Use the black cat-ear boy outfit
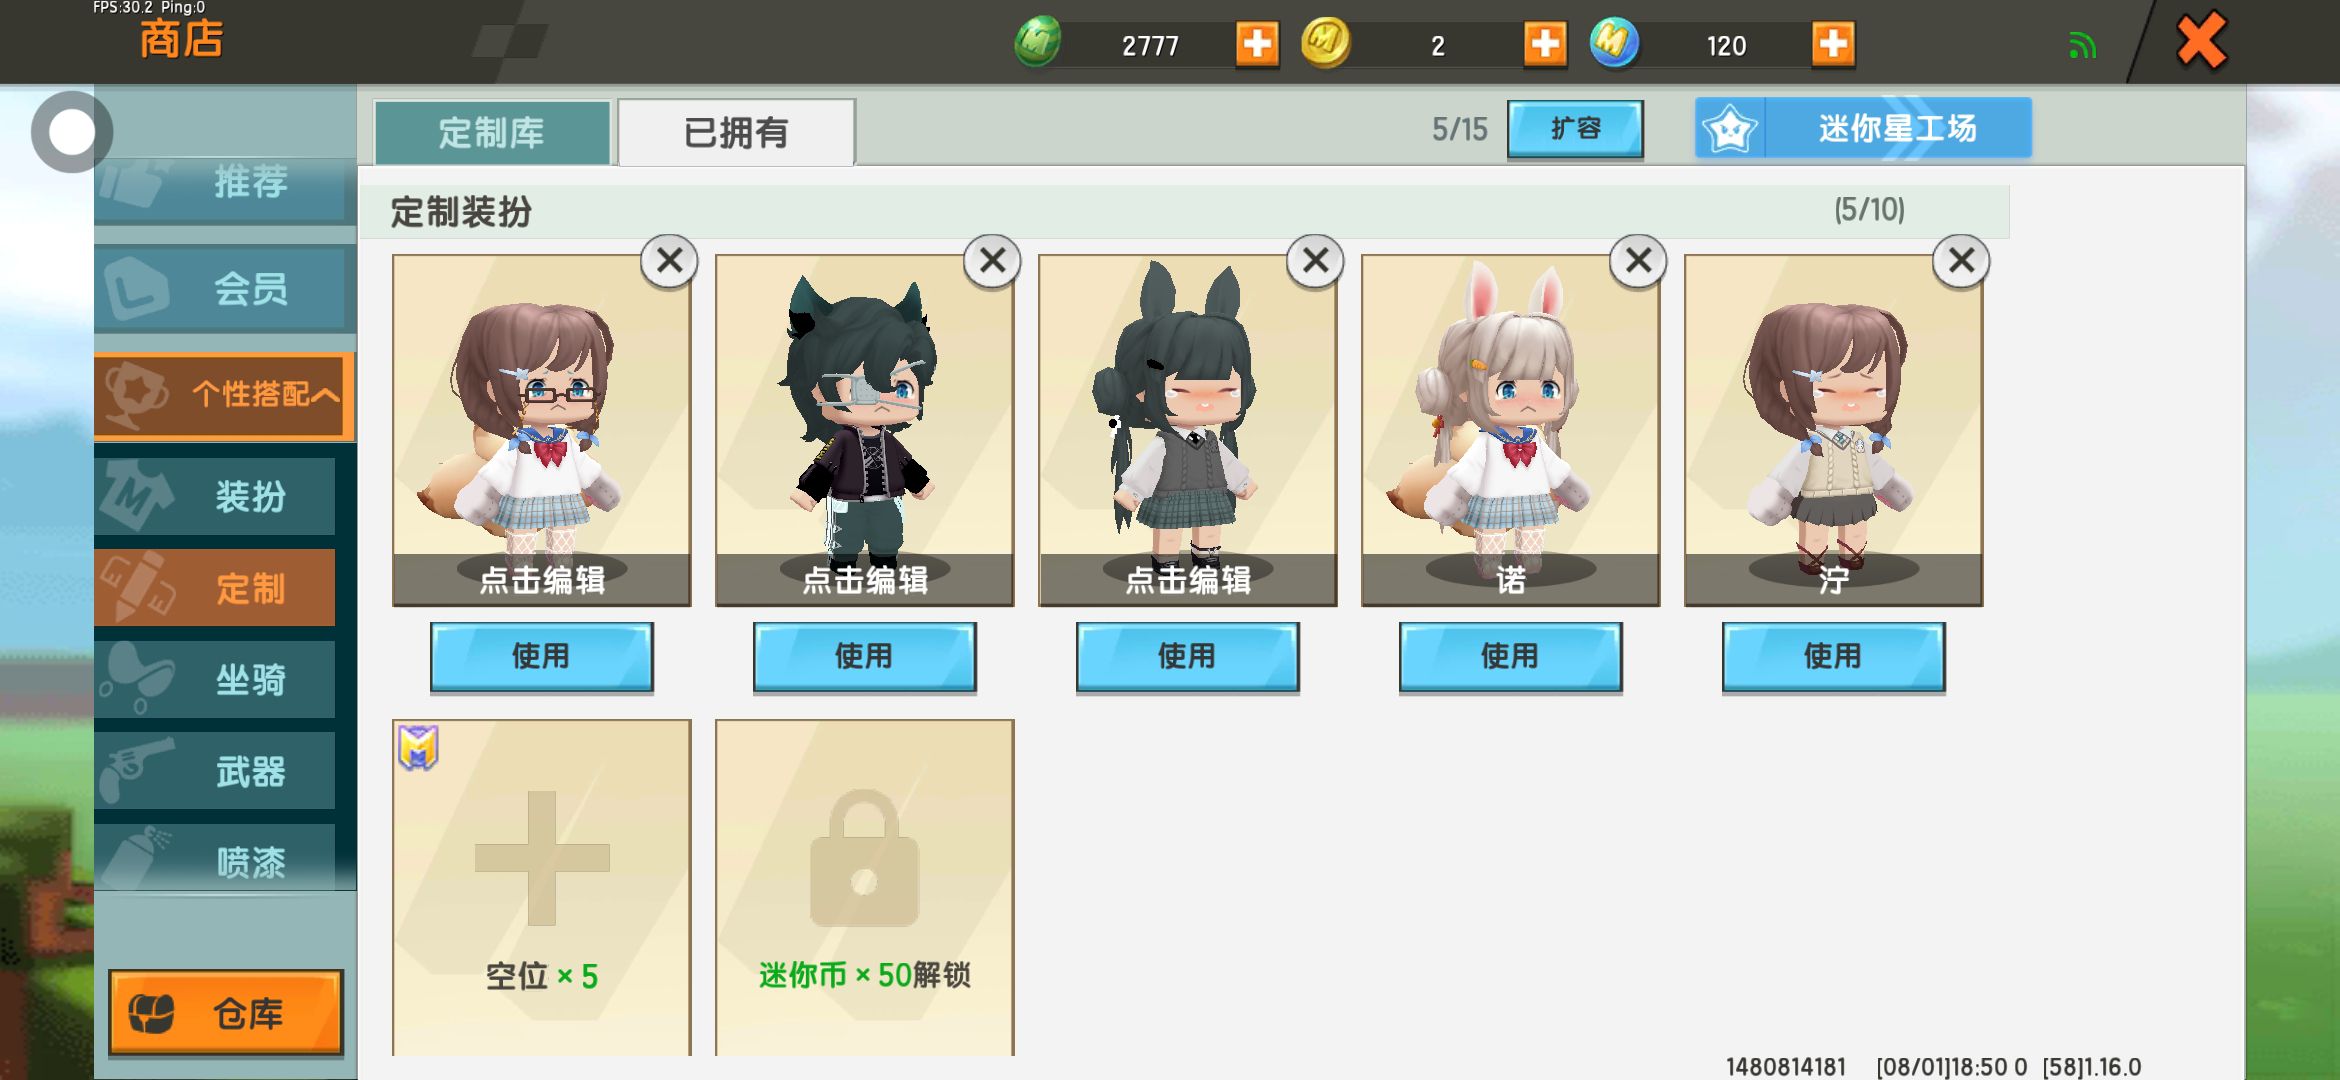The image size is (2340, 1080). (864, 657)
